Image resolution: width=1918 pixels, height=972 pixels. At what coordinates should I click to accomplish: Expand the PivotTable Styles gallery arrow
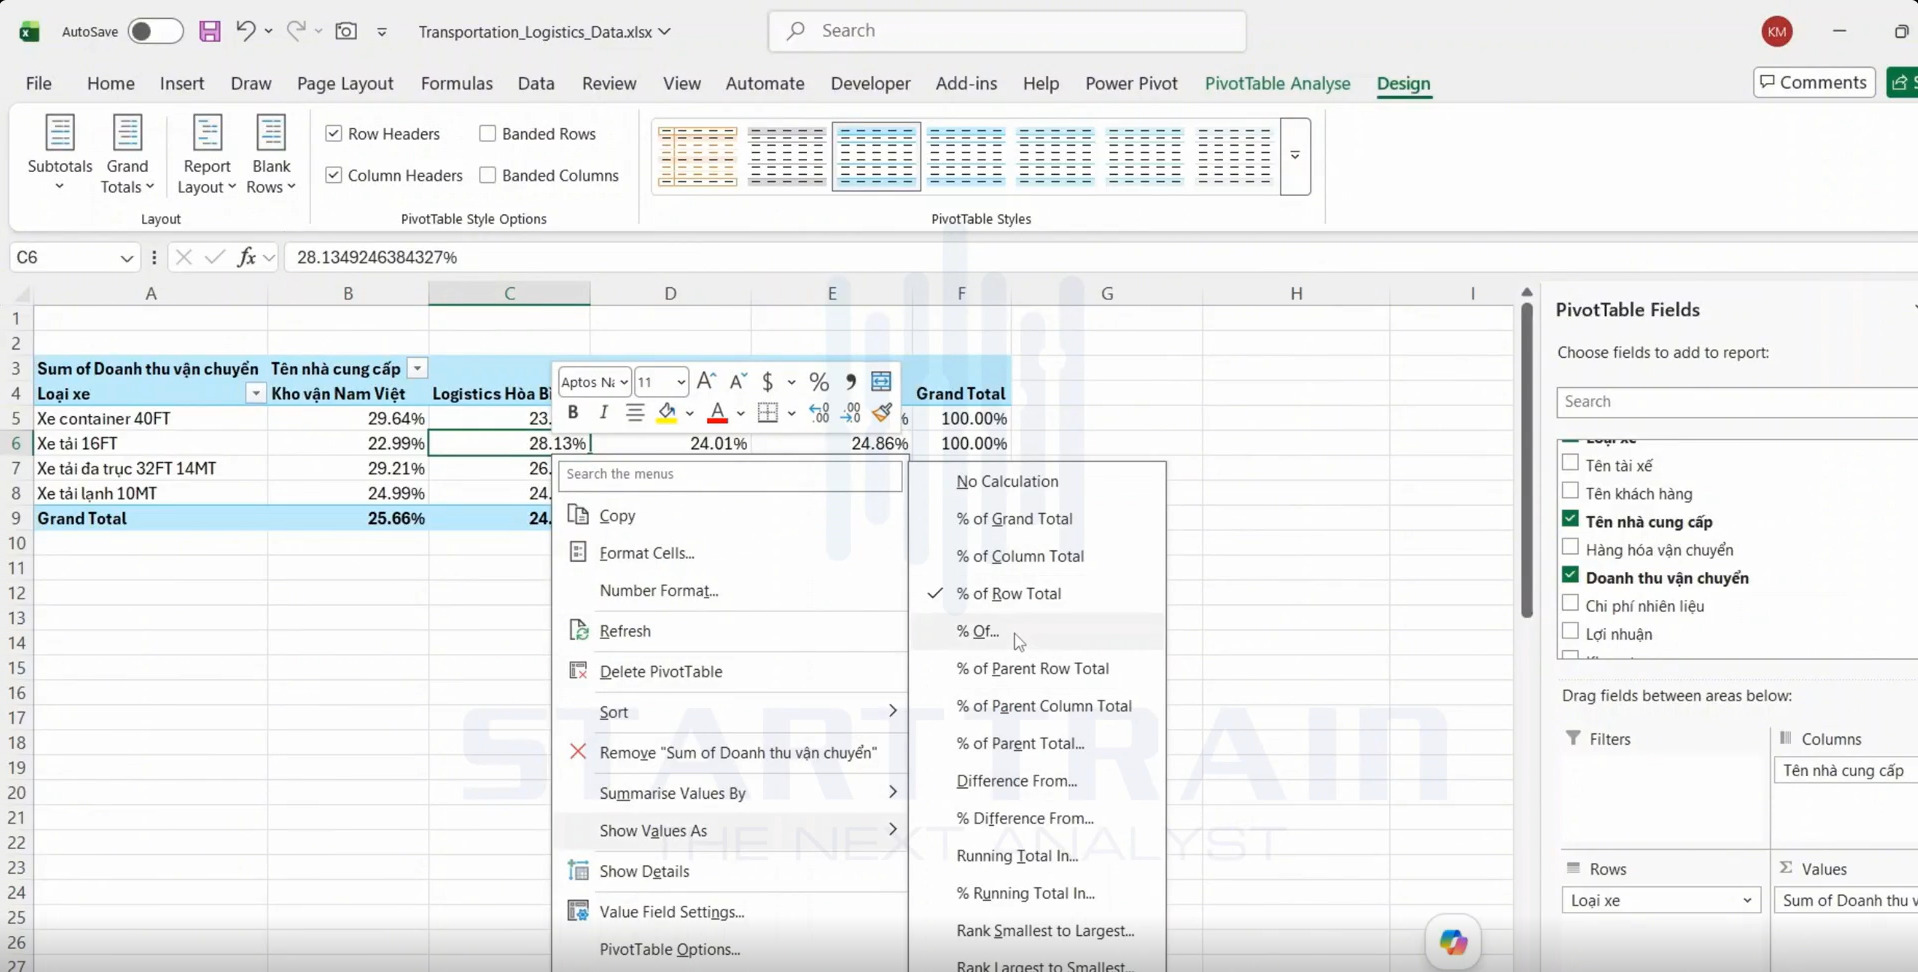click(1295, 156)
